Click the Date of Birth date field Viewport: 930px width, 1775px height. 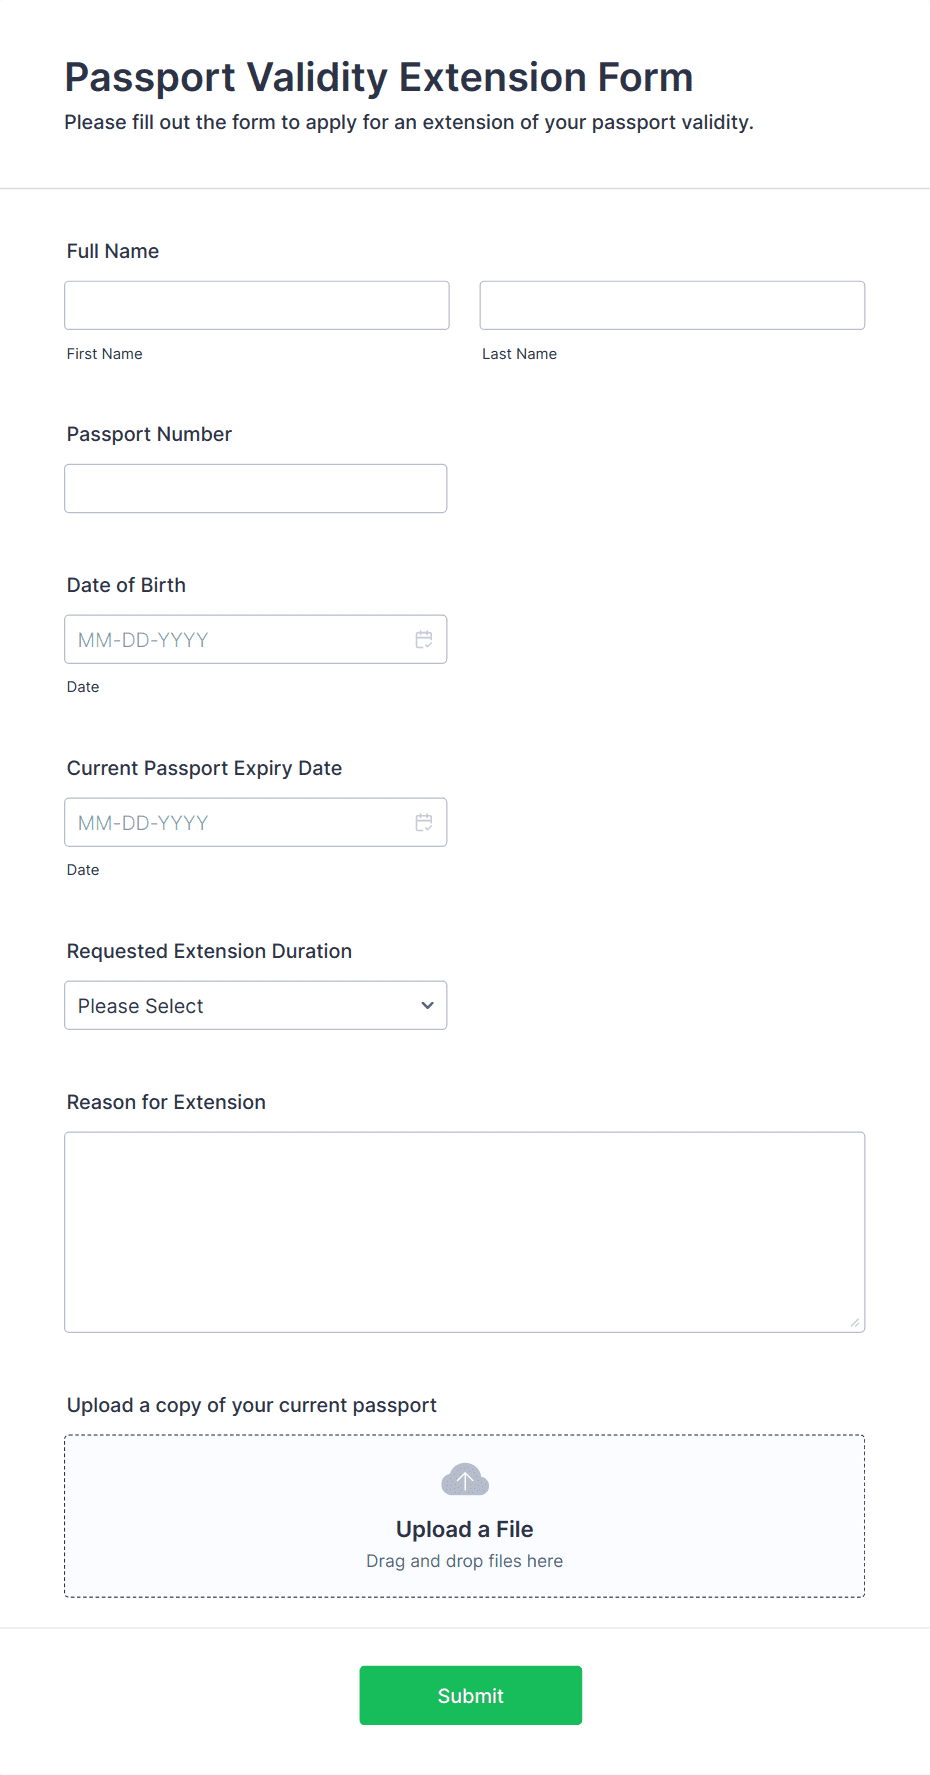[256, 640]
